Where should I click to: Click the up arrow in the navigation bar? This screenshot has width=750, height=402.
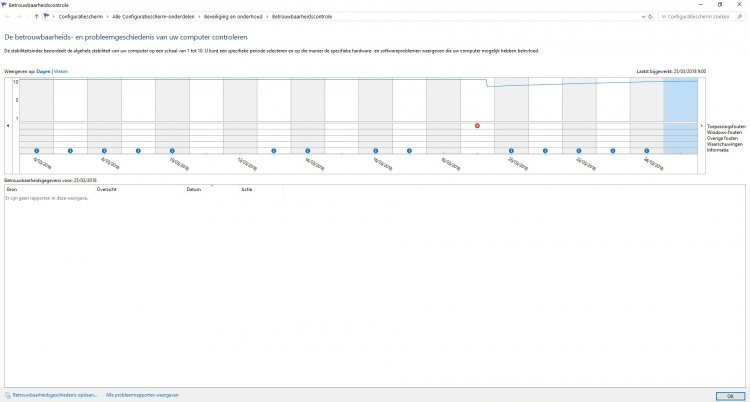(37, 16)
